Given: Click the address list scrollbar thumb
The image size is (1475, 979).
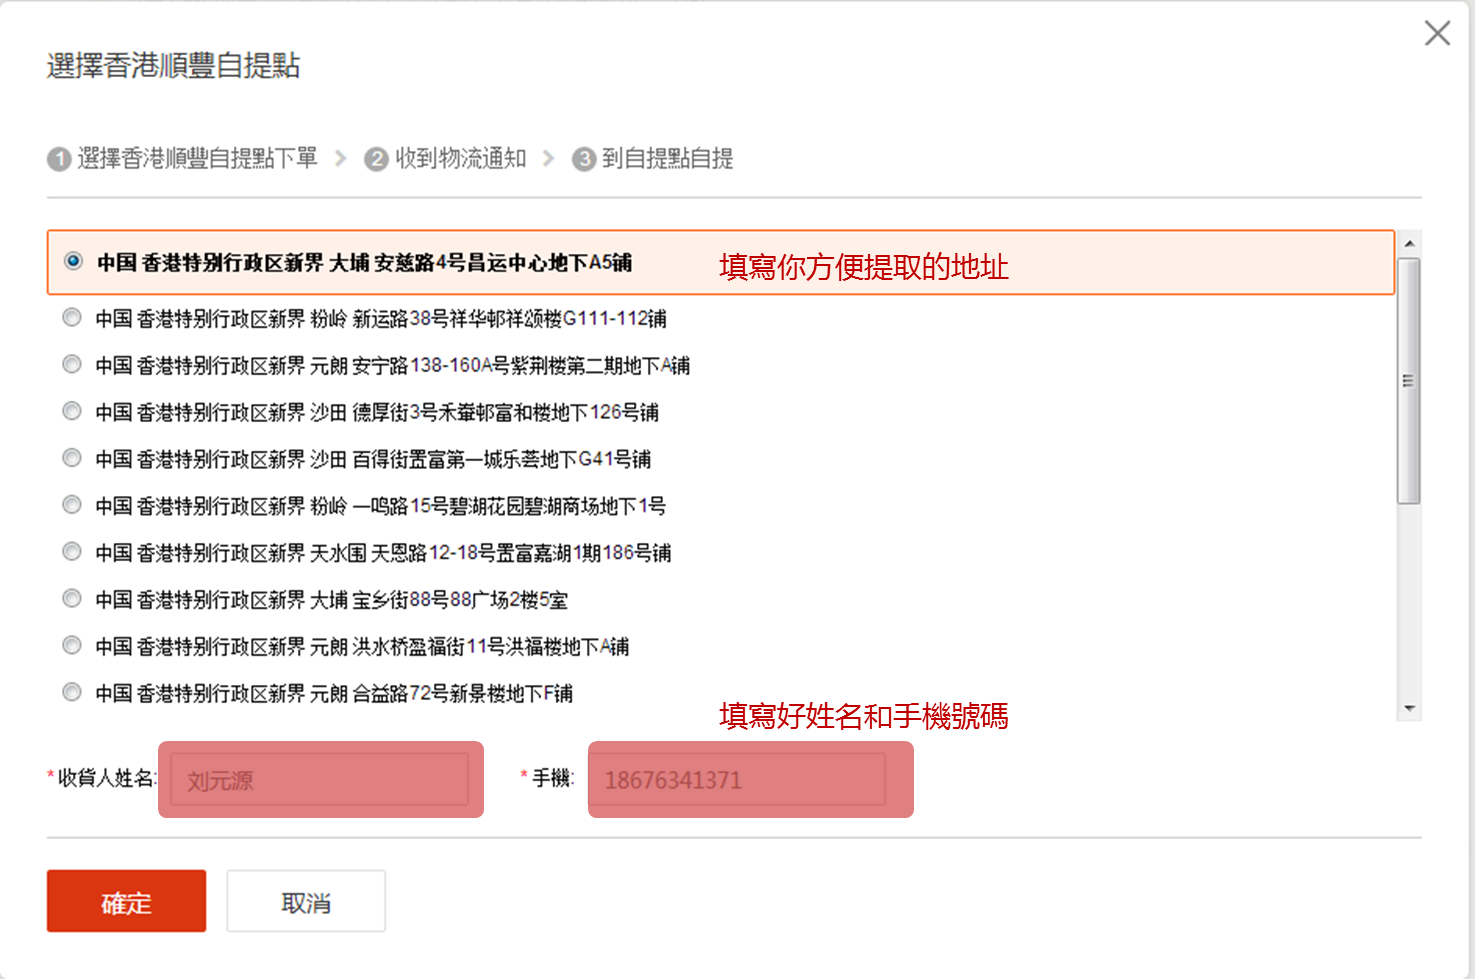Looking at the screenshot, I should pos(1409,380).
